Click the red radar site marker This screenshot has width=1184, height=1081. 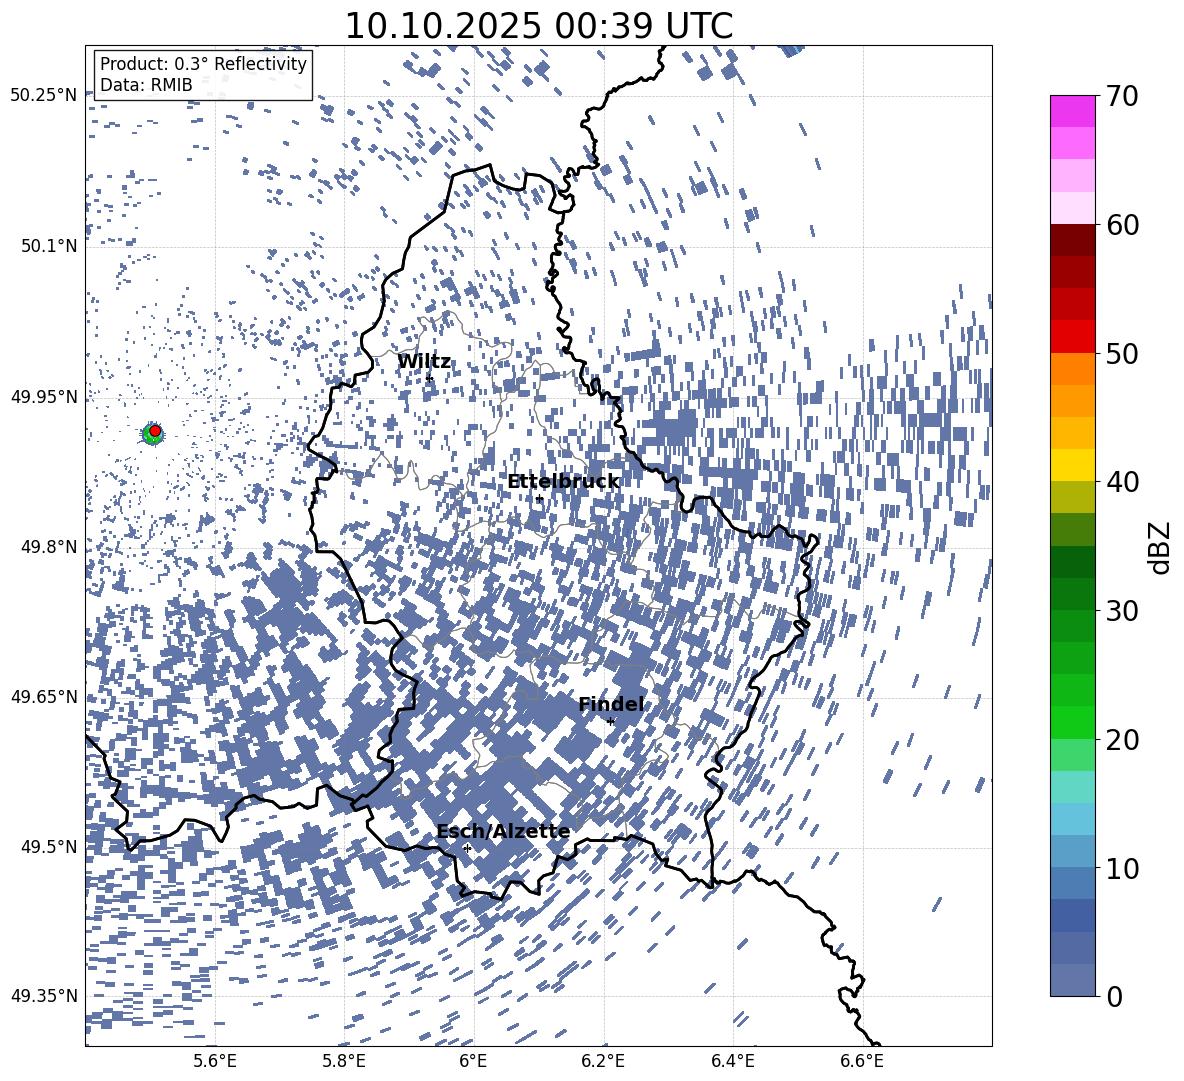click(155, 431)
